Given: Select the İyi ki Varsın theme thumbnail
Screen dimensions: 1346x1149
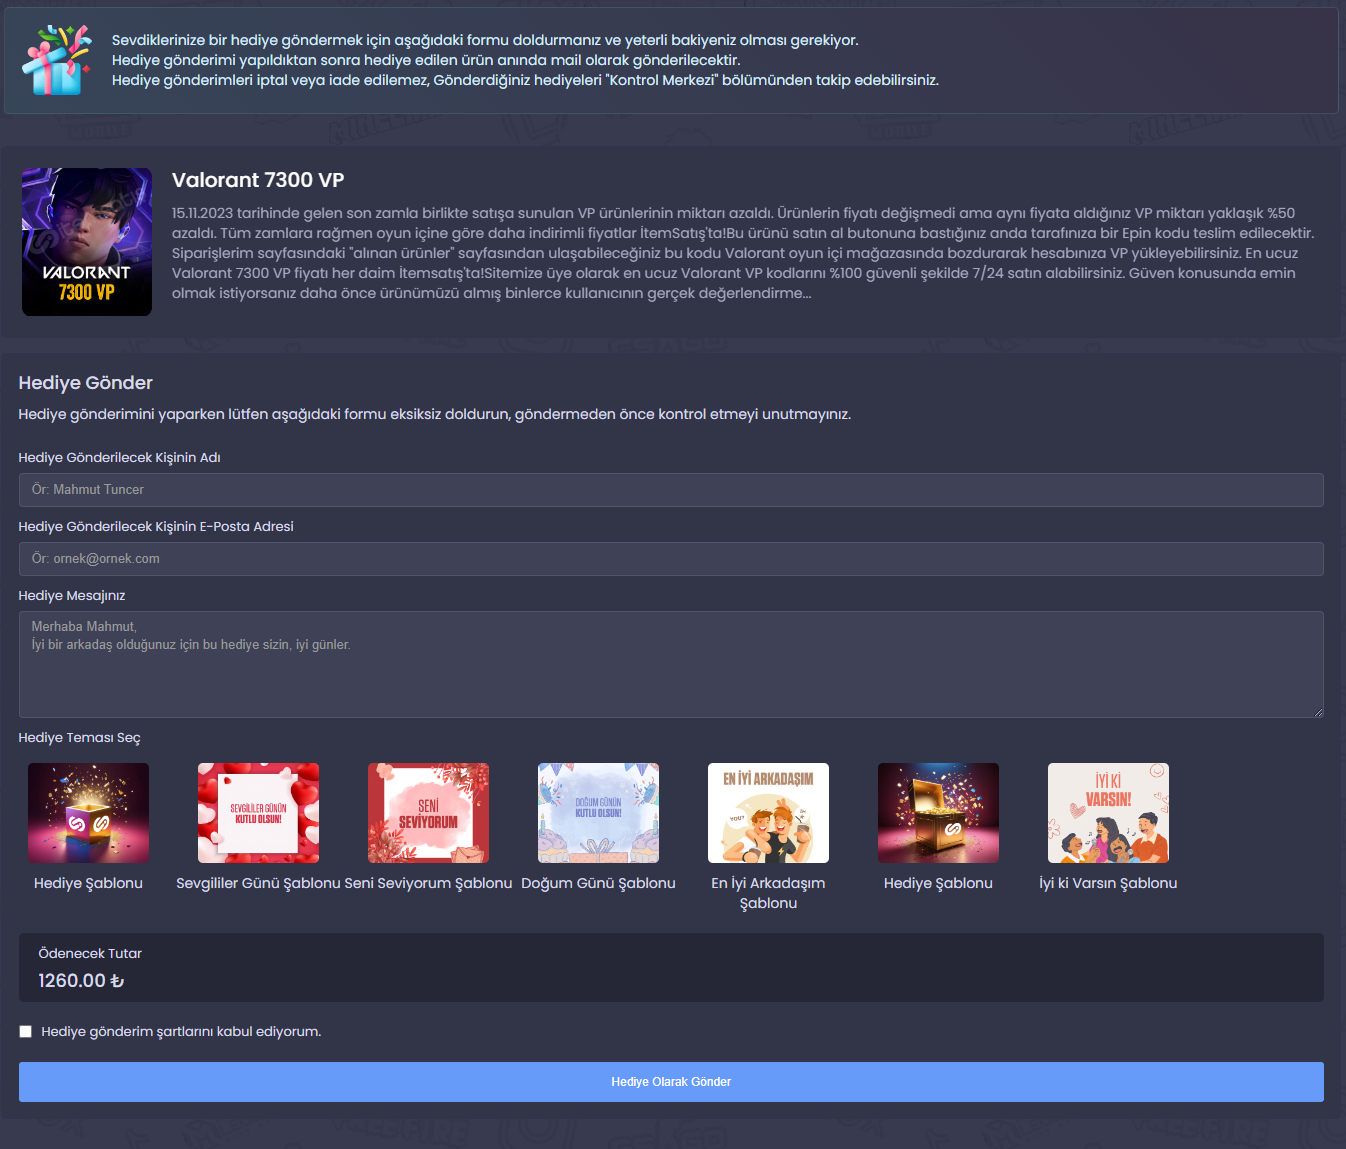Looking at the screenshot, I should [x=1108, y=813].
